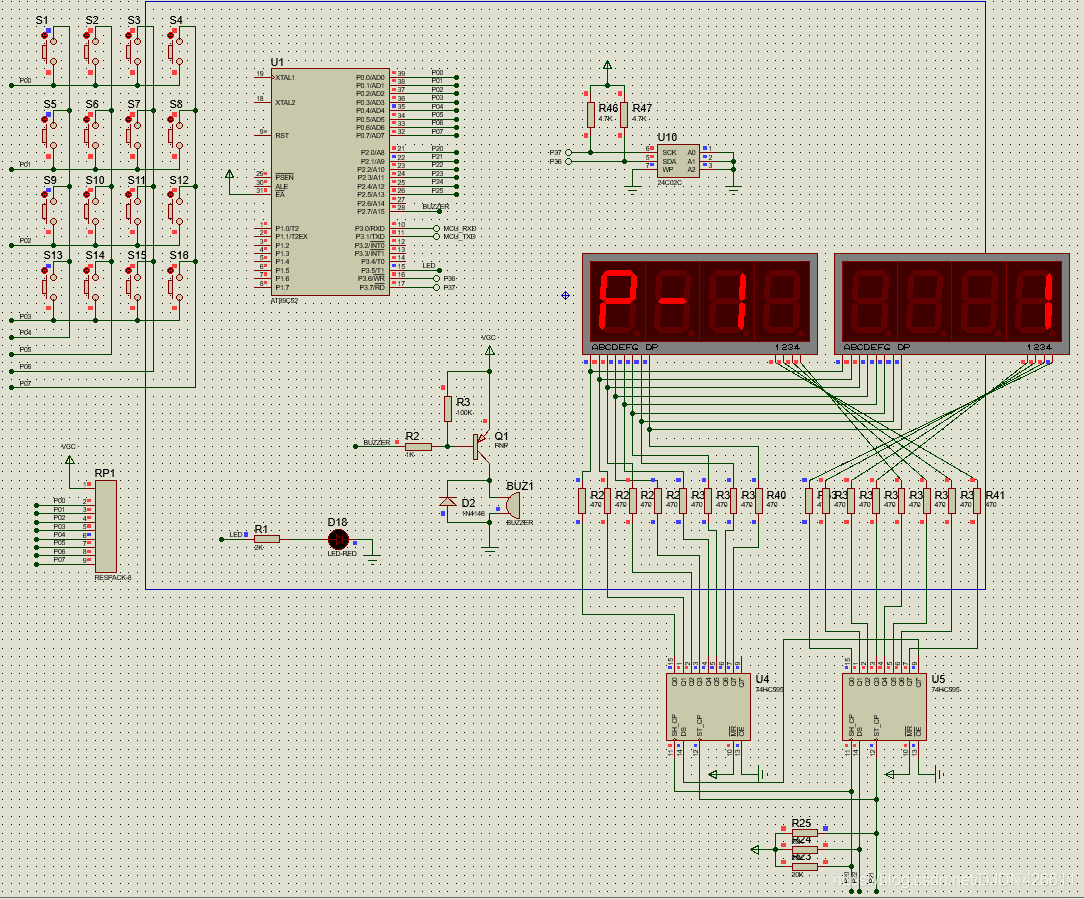Select resistor R25 near bottom
The height and width of the screenshot is (899, 1084).
click(805, 833)
